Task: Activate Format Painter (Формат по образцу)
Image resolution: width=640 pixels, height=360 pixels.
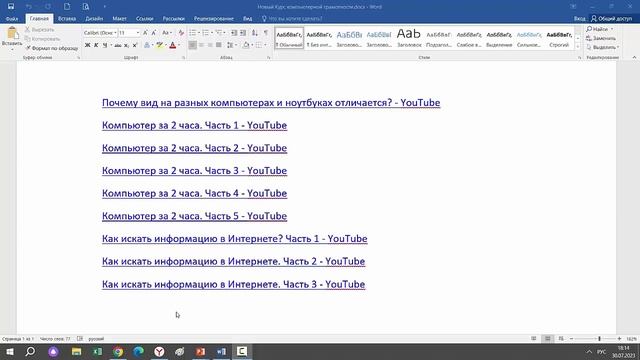Action: [x=51, y=48]
